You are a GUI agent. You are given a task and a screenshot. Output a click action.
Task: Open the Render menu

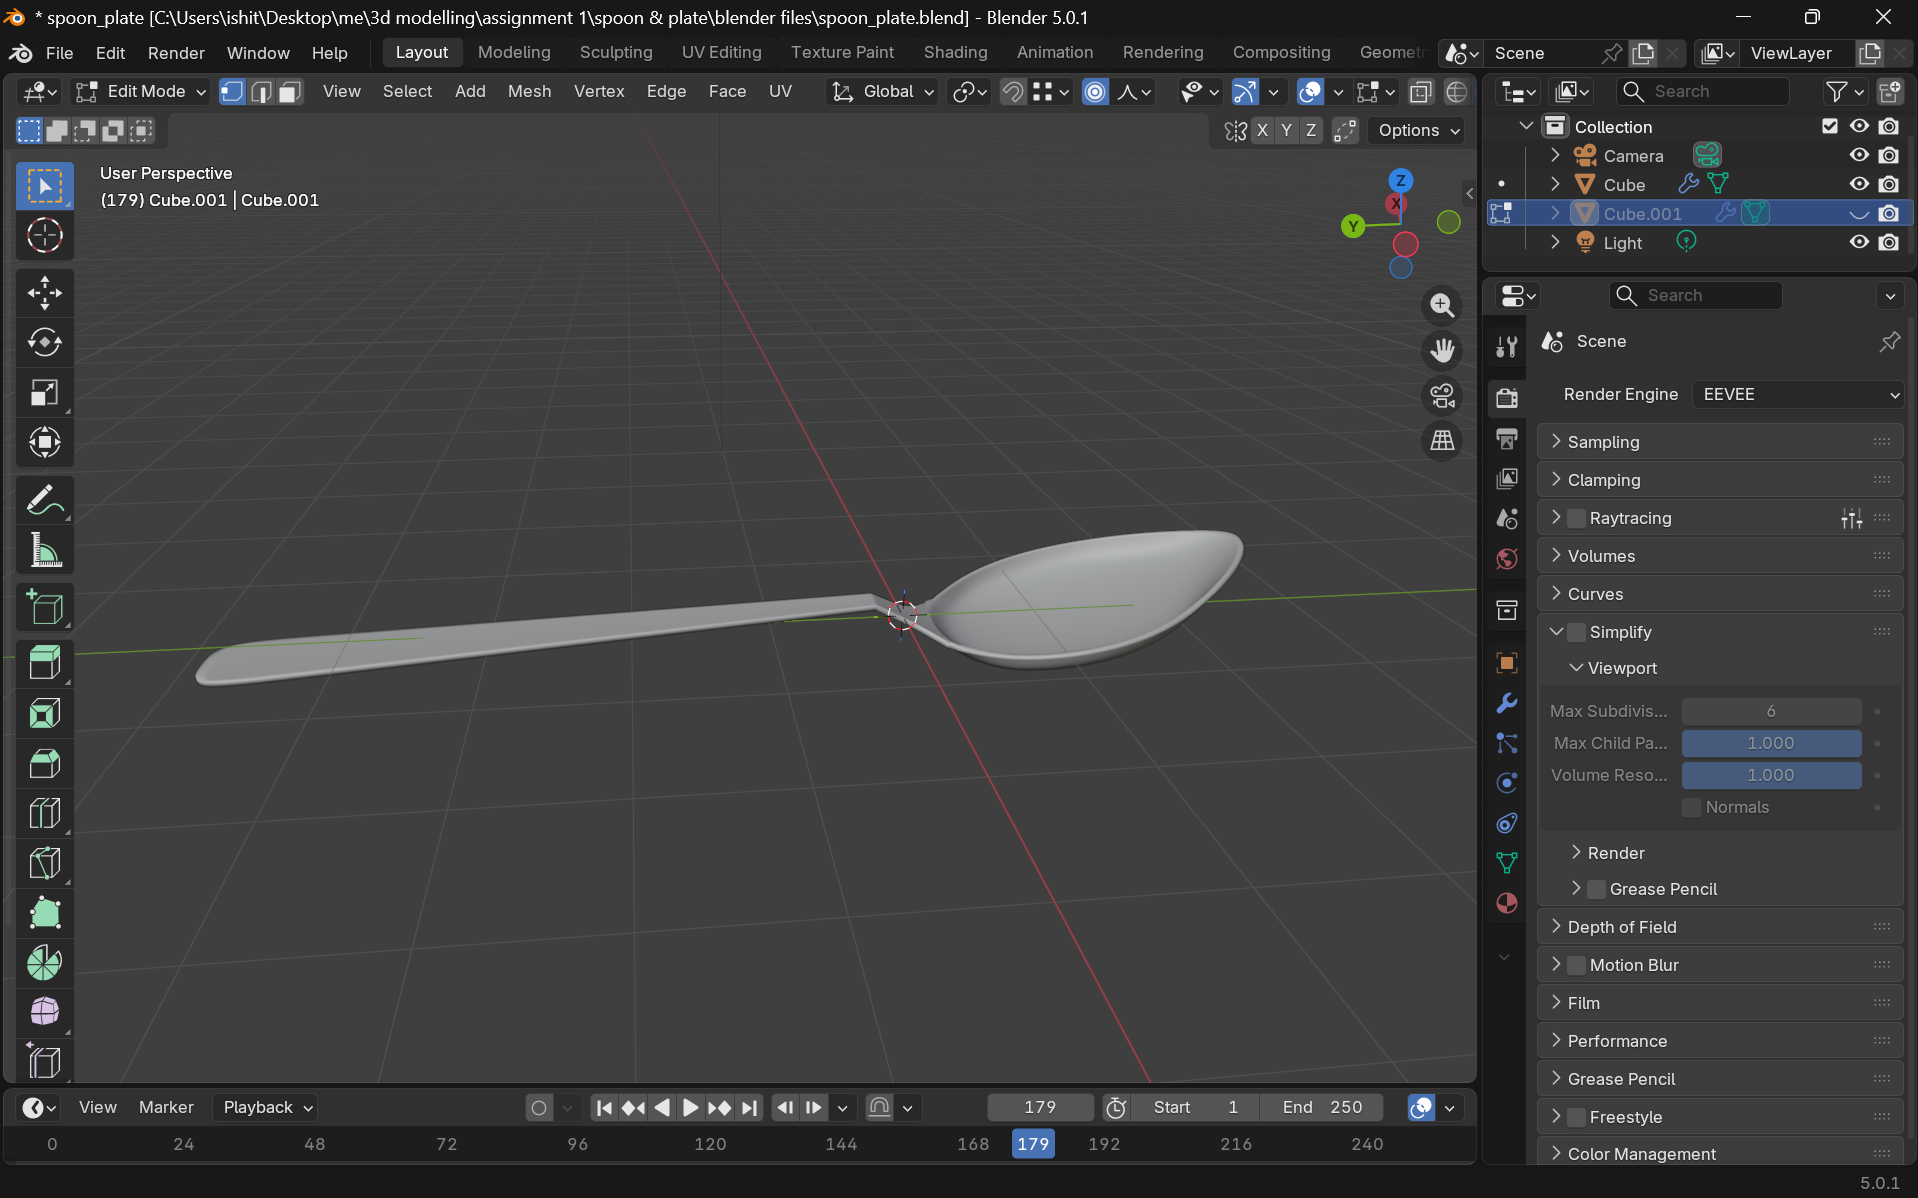coord(176,53)
